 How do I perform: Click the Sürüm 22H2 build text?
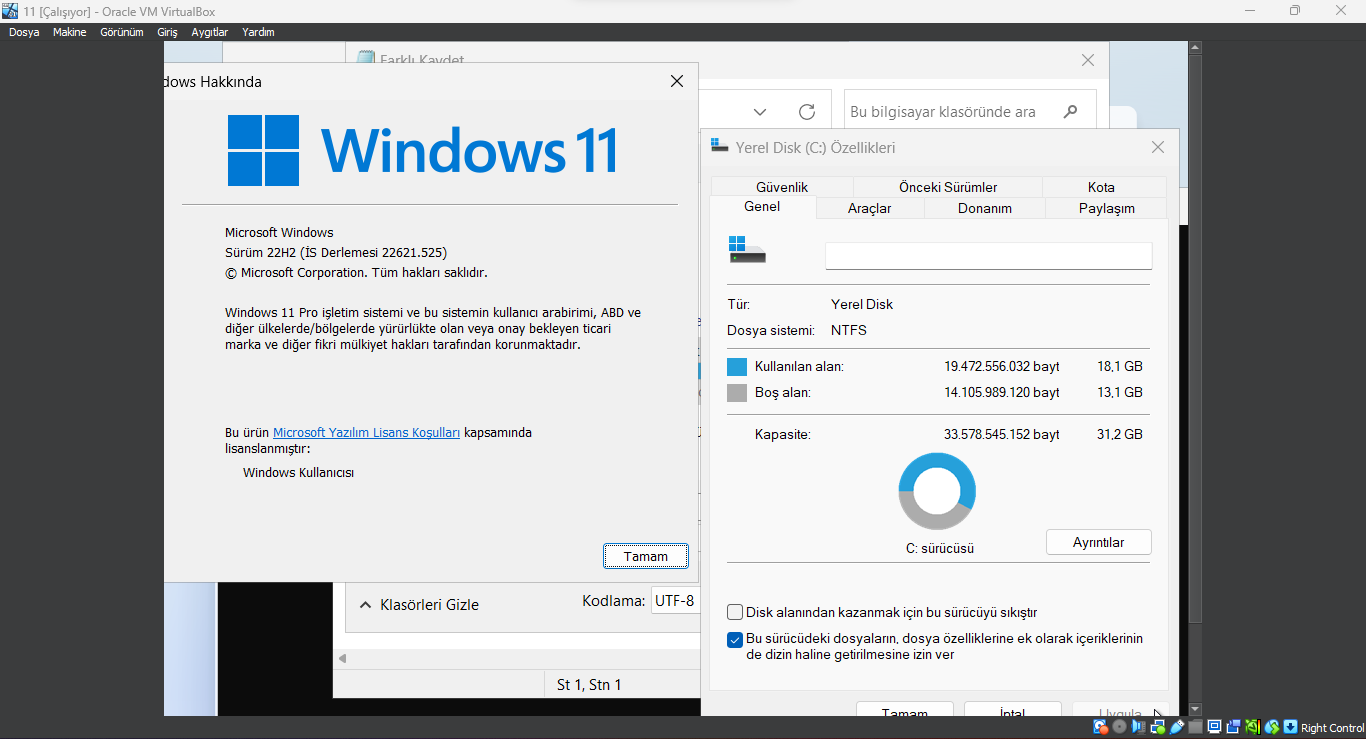(336, 253)
